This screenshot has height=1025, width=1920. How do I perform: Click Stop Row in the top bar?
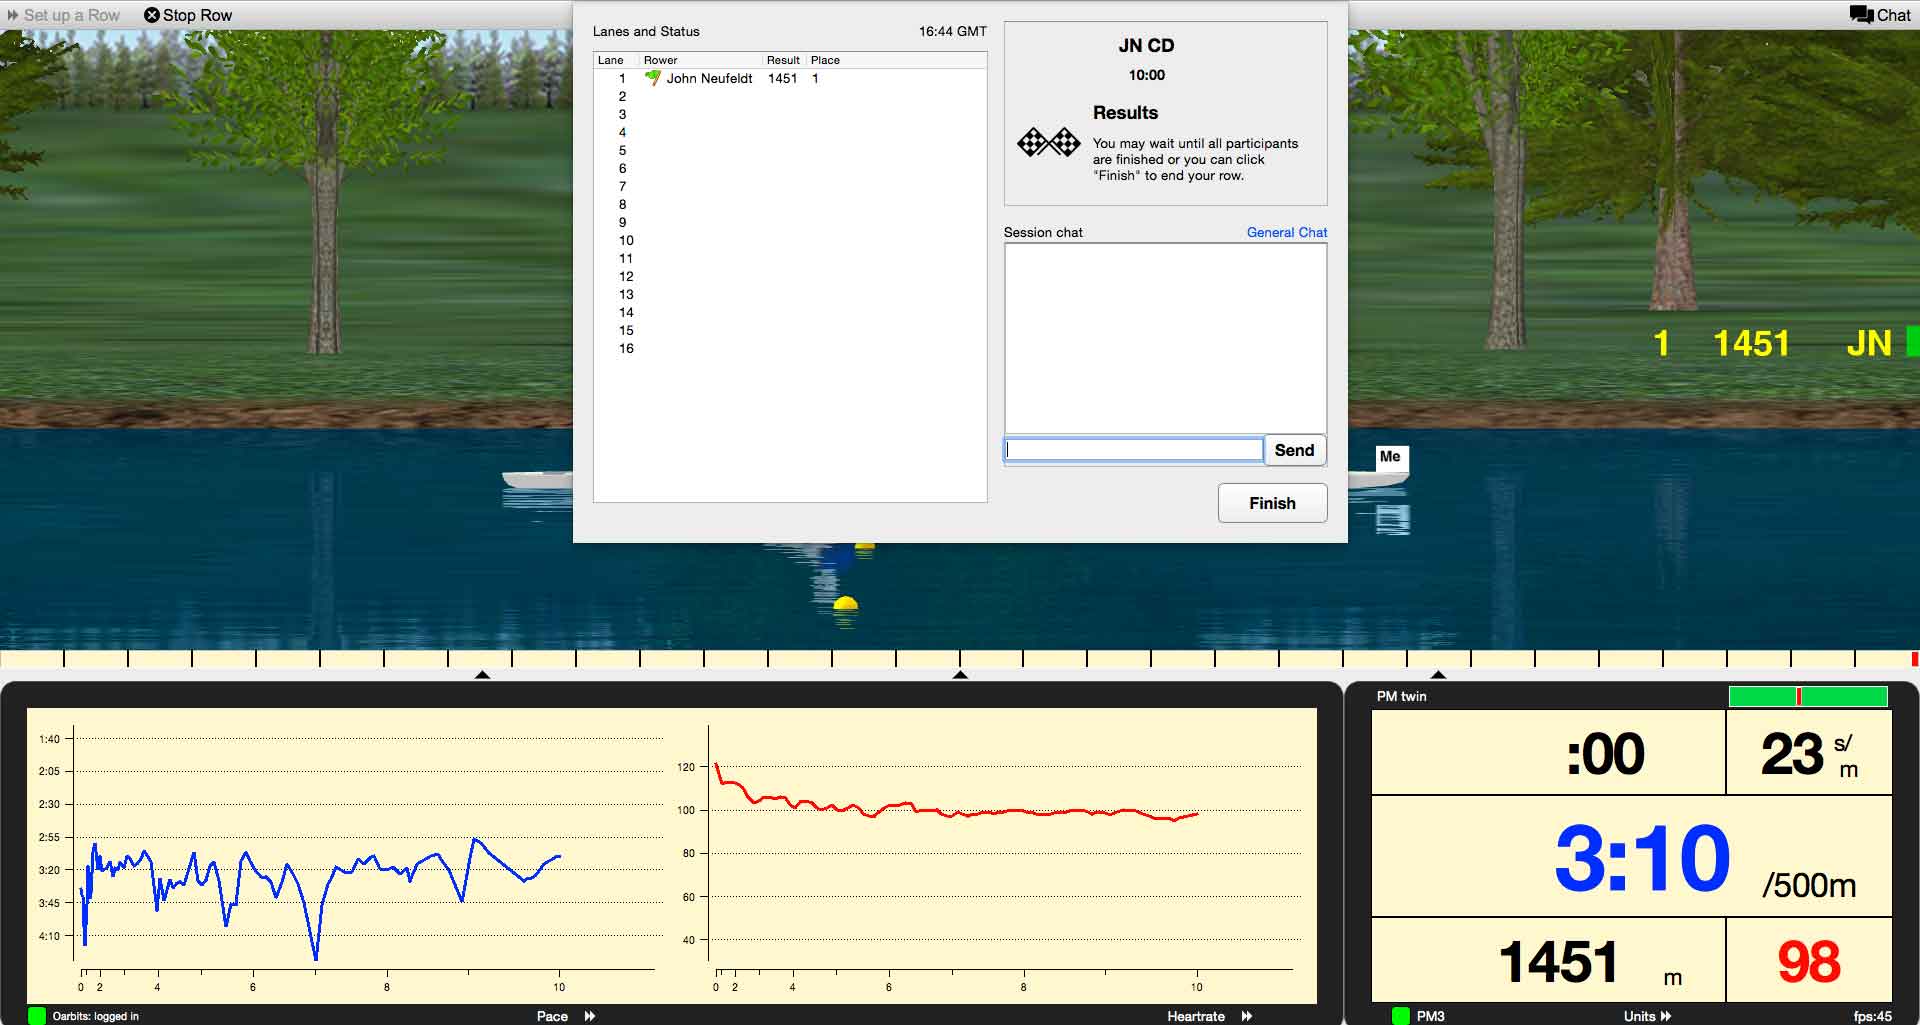[x=188, y=15]
